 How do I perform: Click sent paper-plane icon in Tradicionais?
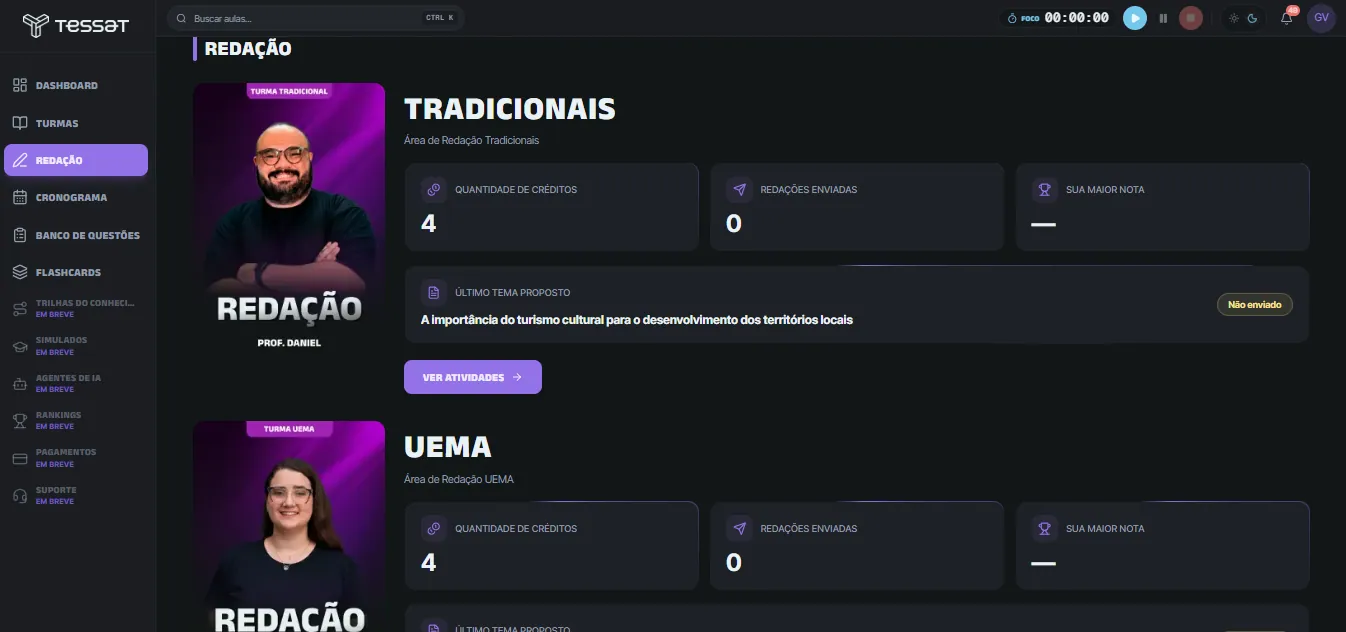[x=739, y=189]
